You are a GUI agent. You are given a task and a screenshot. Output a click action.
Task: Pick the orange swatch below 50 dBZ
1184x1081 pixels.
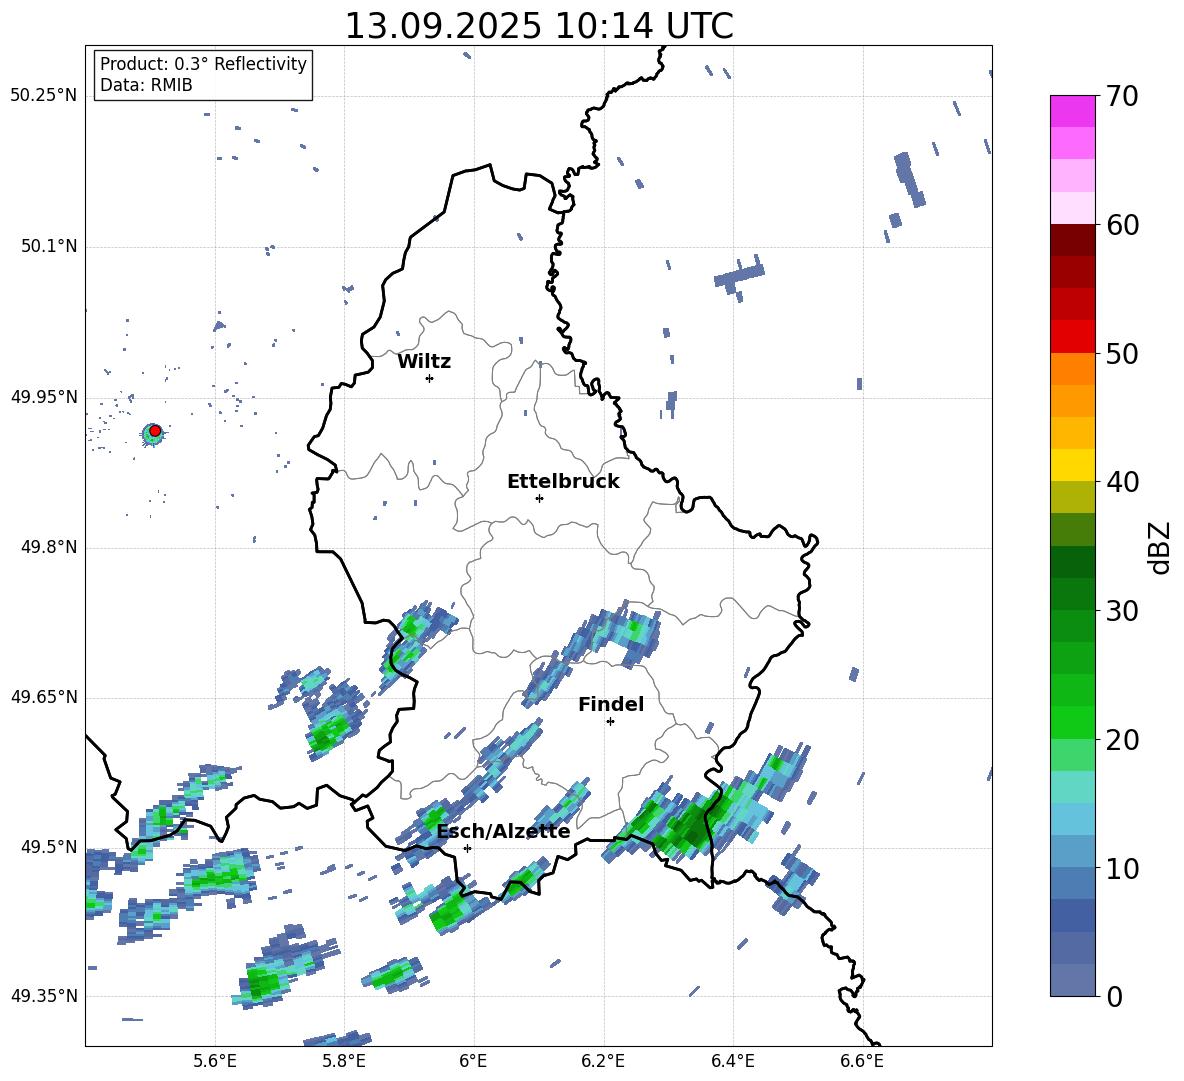(x=1073, y=369)
